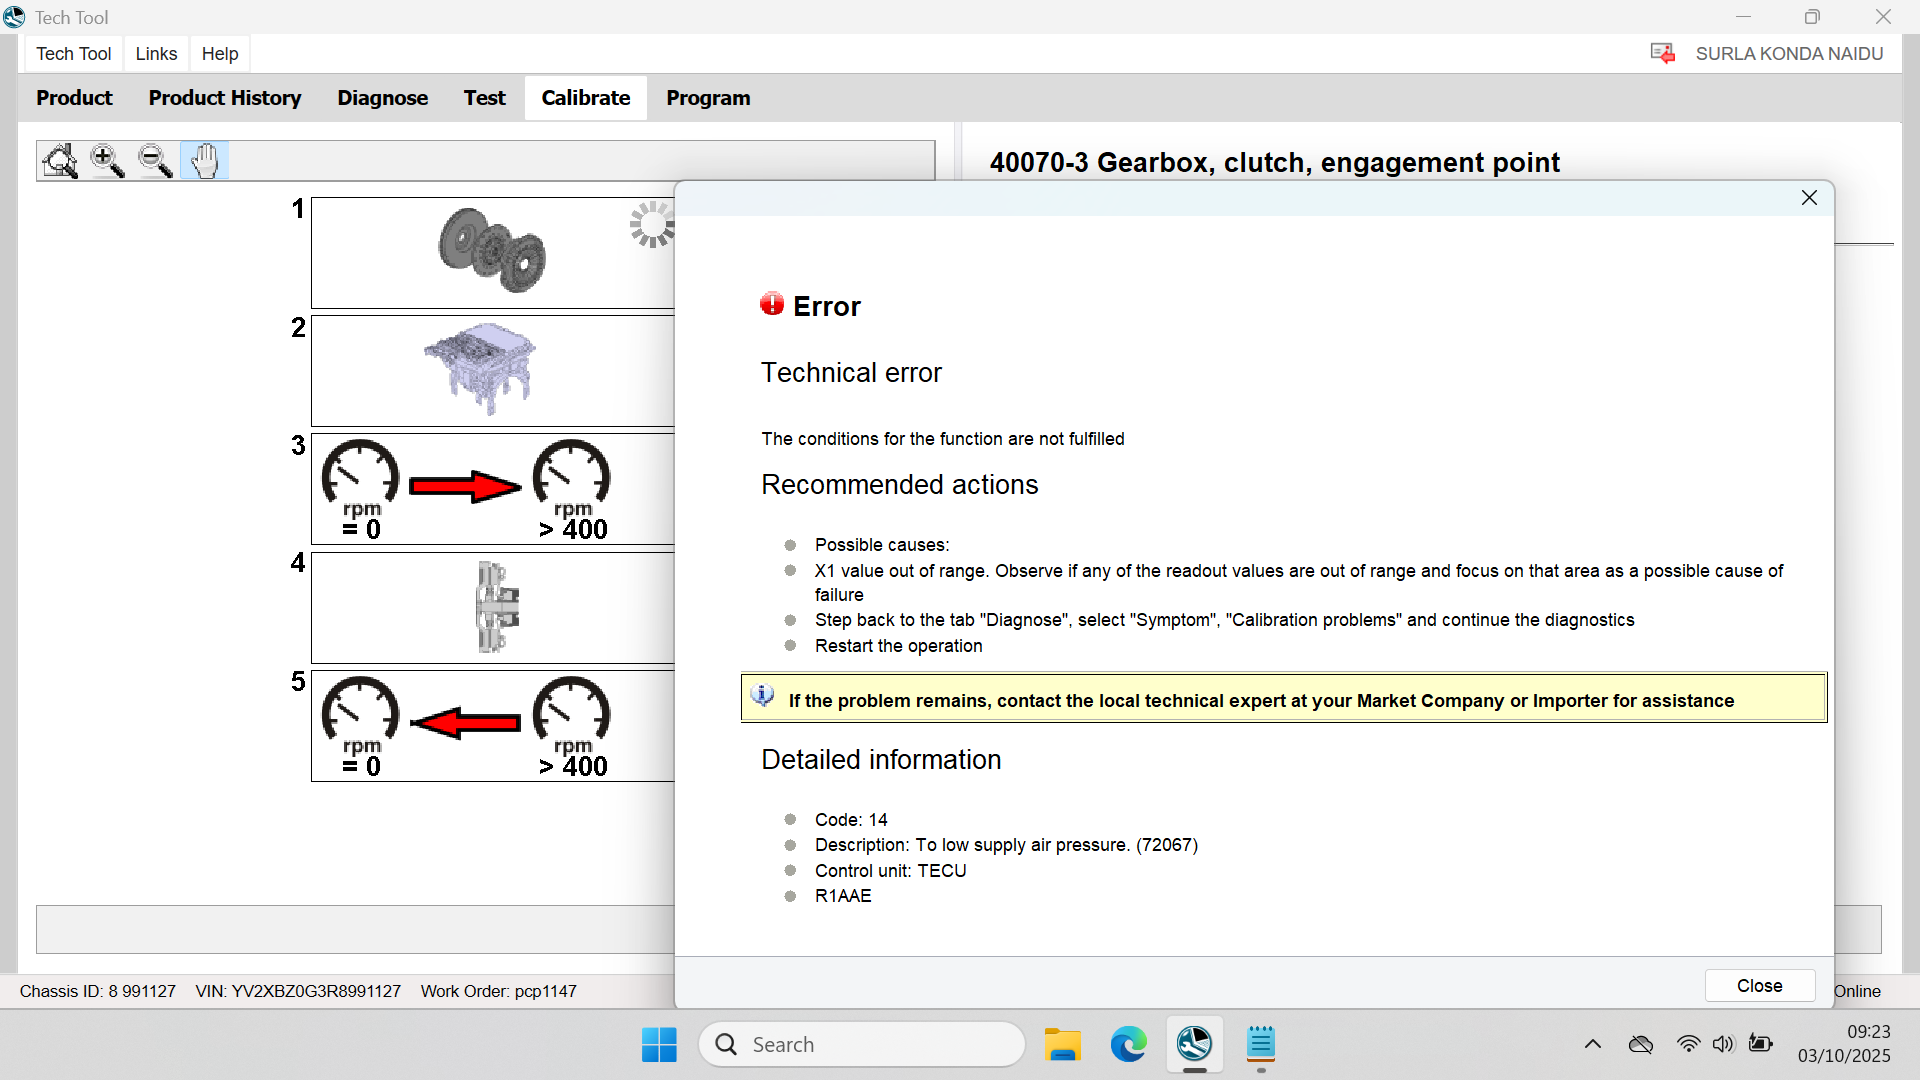This screenshot has width=1920, height=1080.
Task: Click the taskbar Search box
Action: 862,1045
